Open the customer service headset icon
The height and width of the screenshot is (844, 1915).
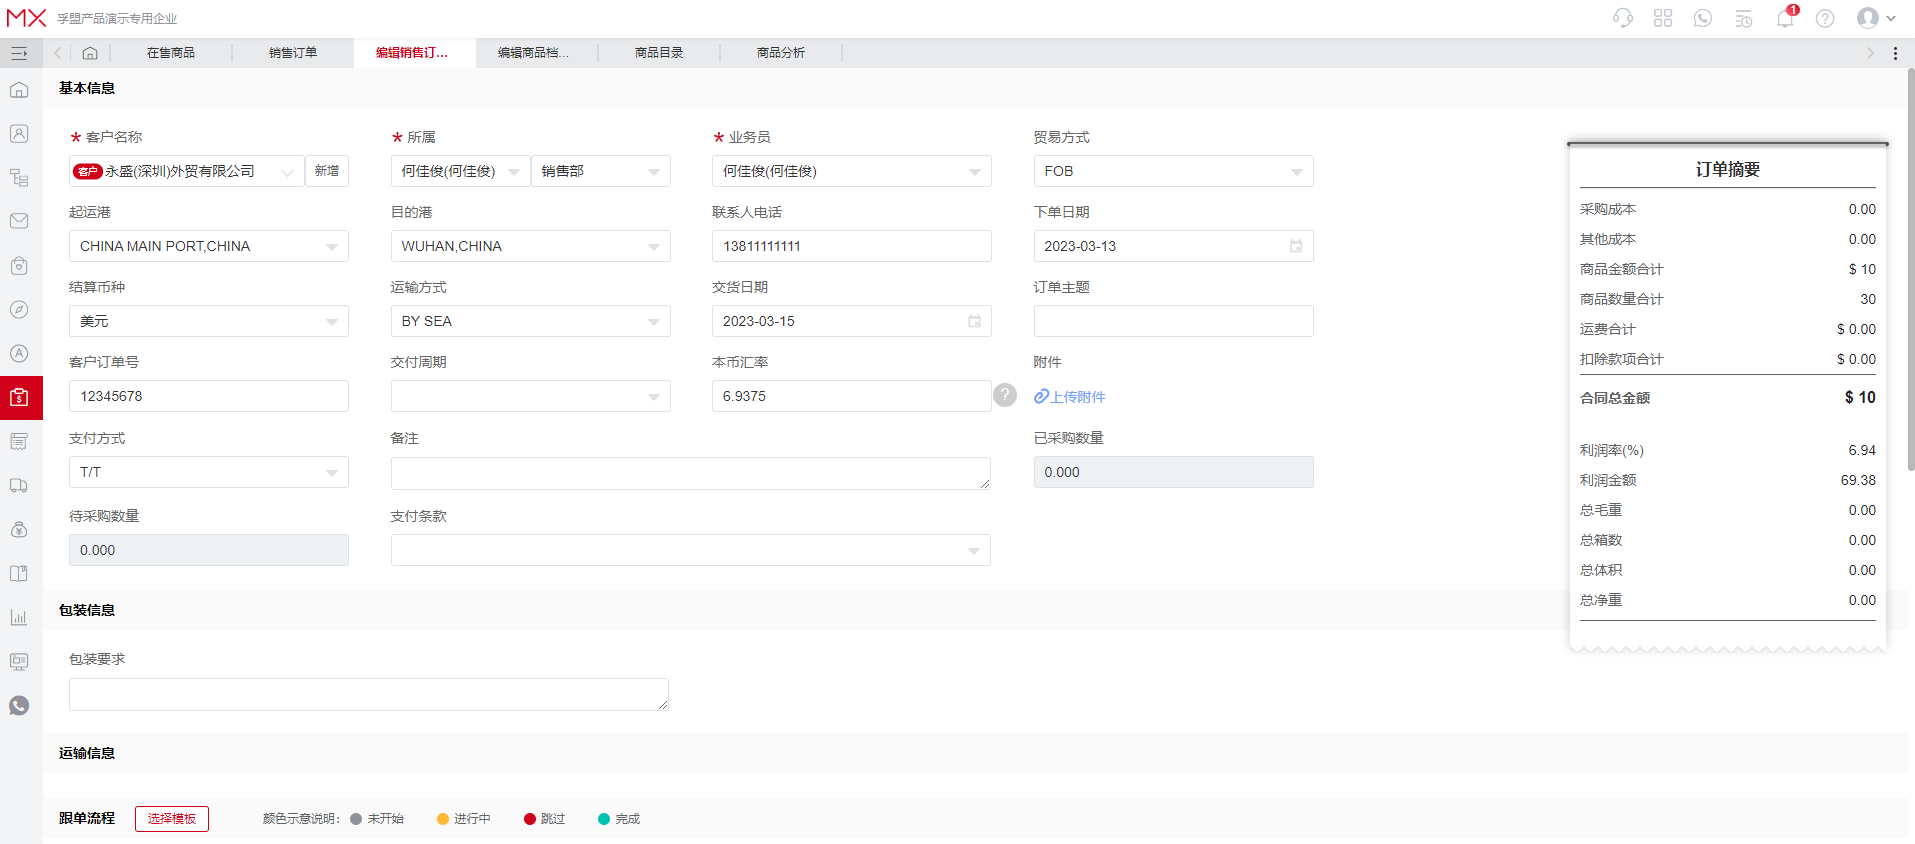click(1622, 18)
